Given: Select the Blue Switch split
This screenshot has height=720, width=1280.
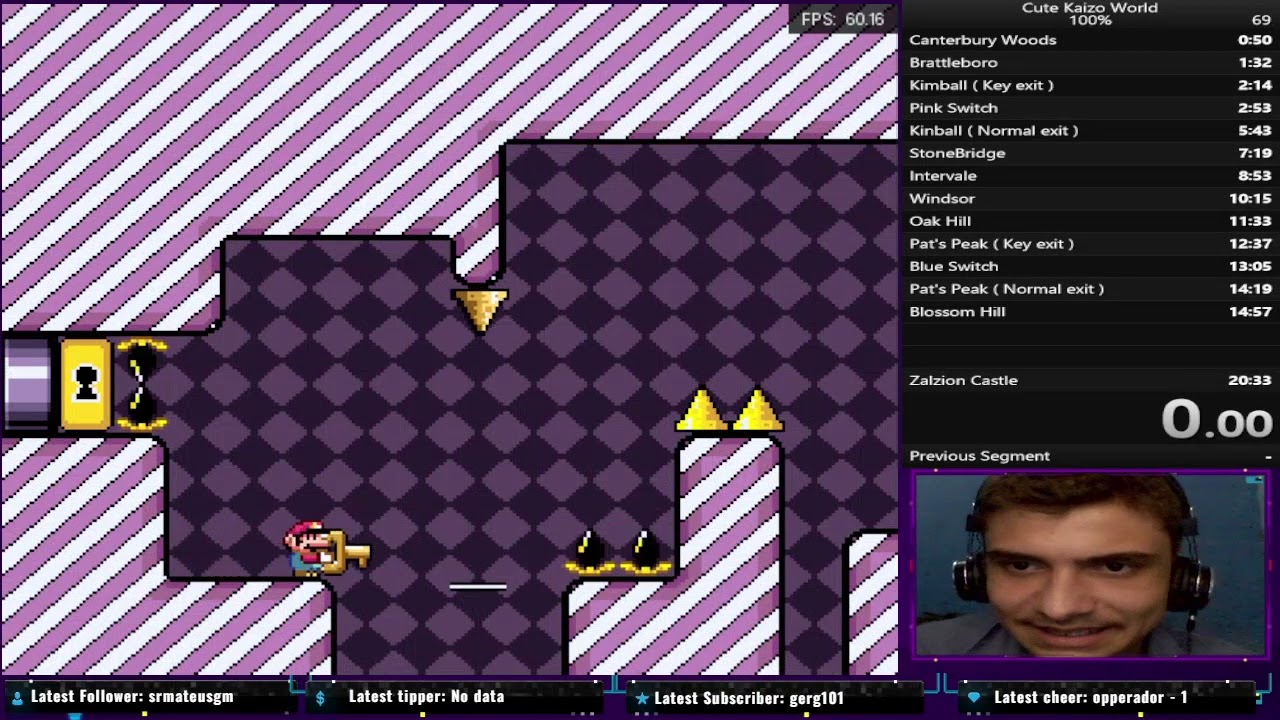Looking at the screenshot, I should tap(1090, 266).
